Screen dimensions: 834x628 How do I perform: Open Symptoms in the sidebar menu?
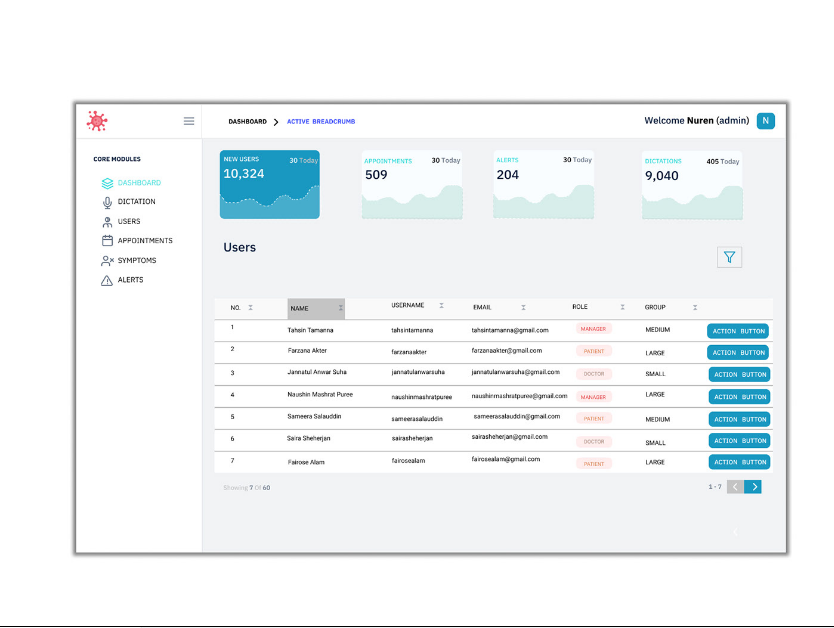[137, 261]
